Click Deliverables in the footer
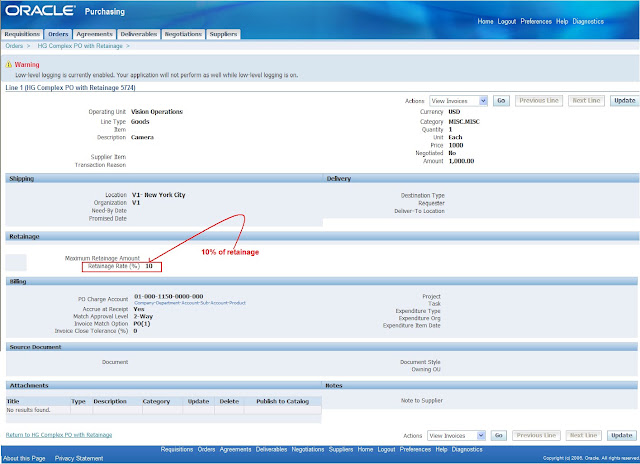Viewport: 640px width, 464px height. tap(271, 449)
